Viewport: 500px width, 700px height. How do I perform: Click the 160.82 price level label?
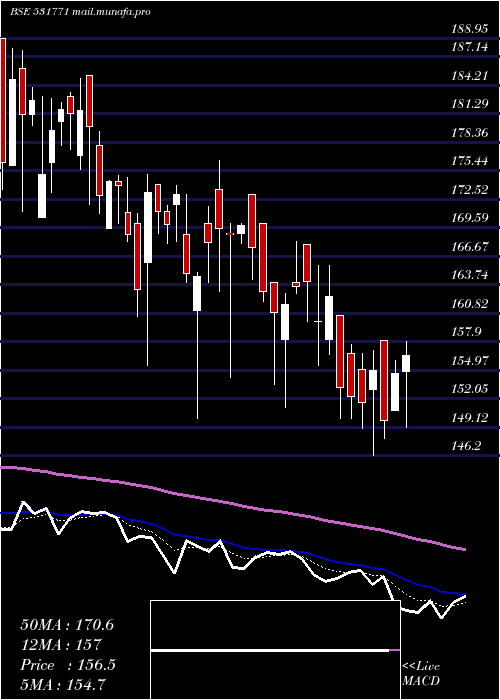pyautogui.click(x=470, y=304)
